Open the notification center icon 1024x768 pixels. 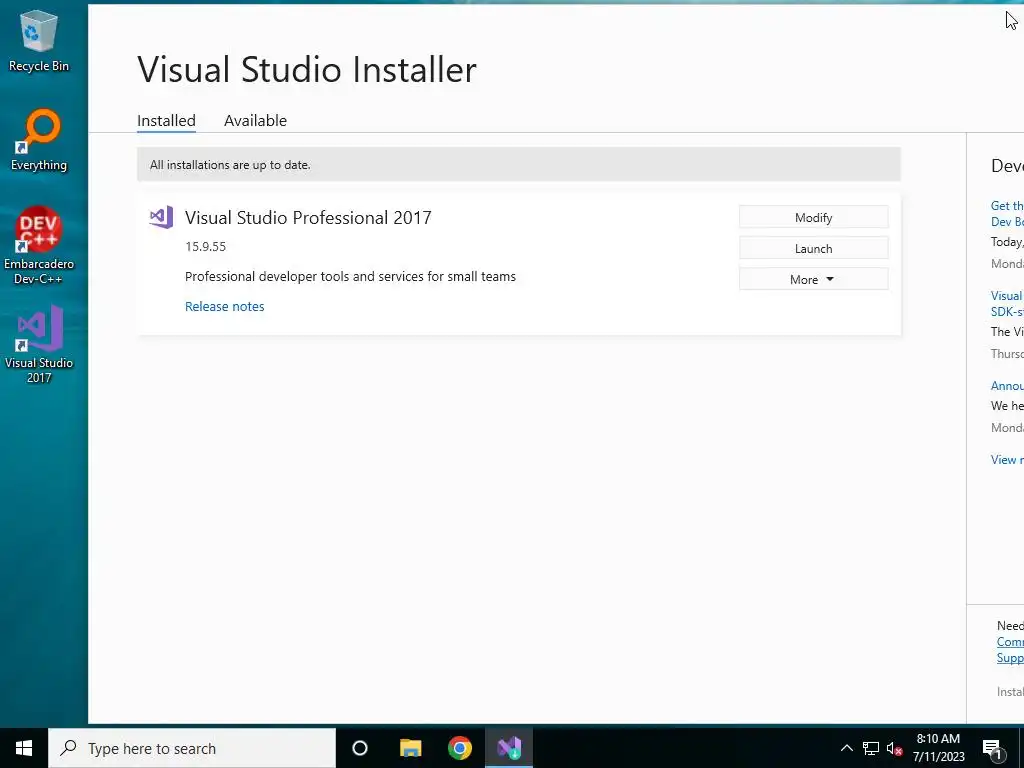click(x=992, y=748)
